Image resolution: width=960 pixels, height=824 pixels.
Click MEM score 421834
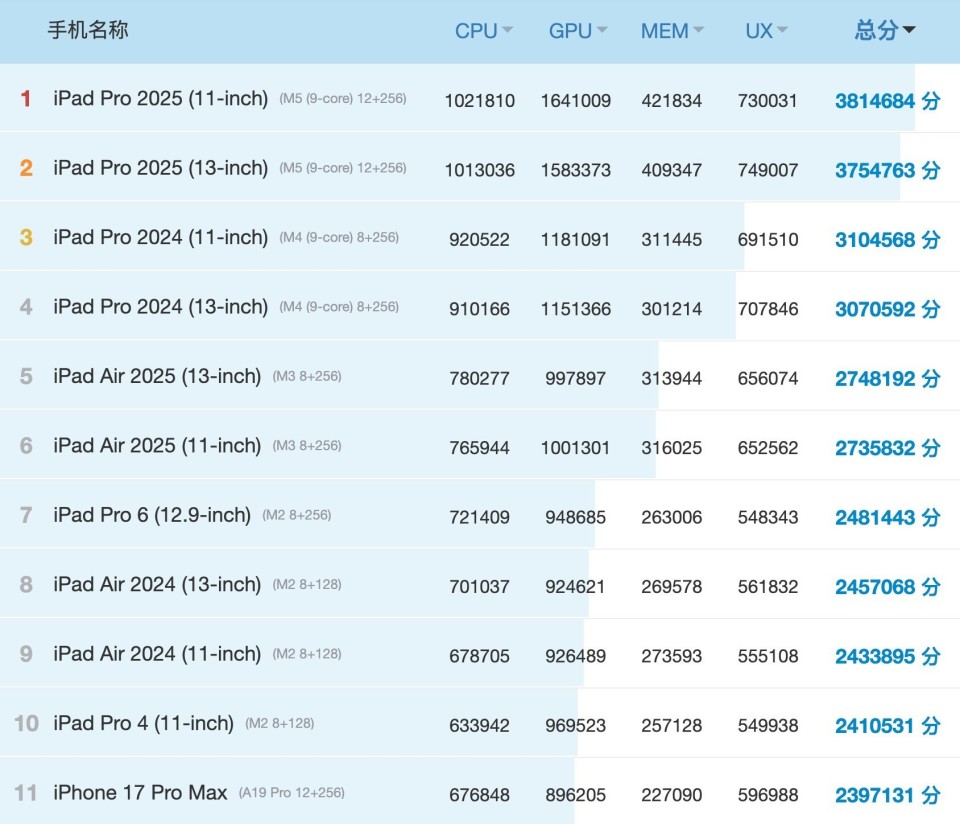(x=672, y=100)
